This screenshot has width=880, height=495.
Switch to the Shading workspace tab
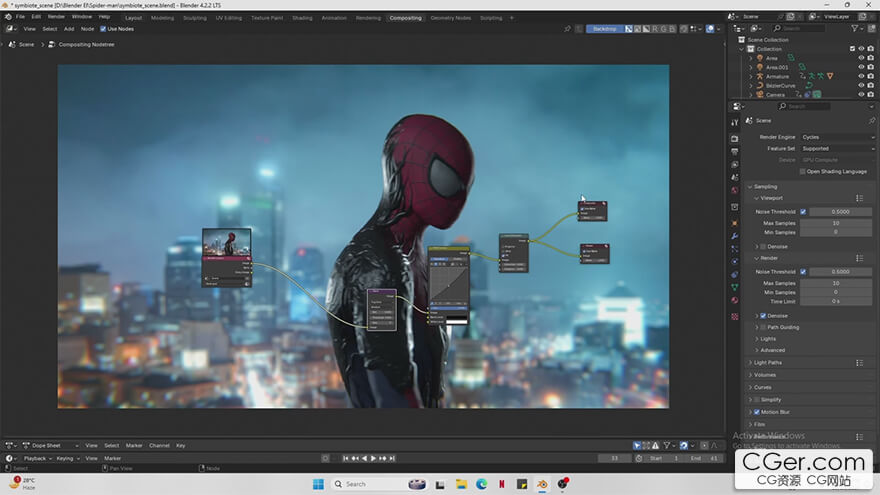pos(302,18)
